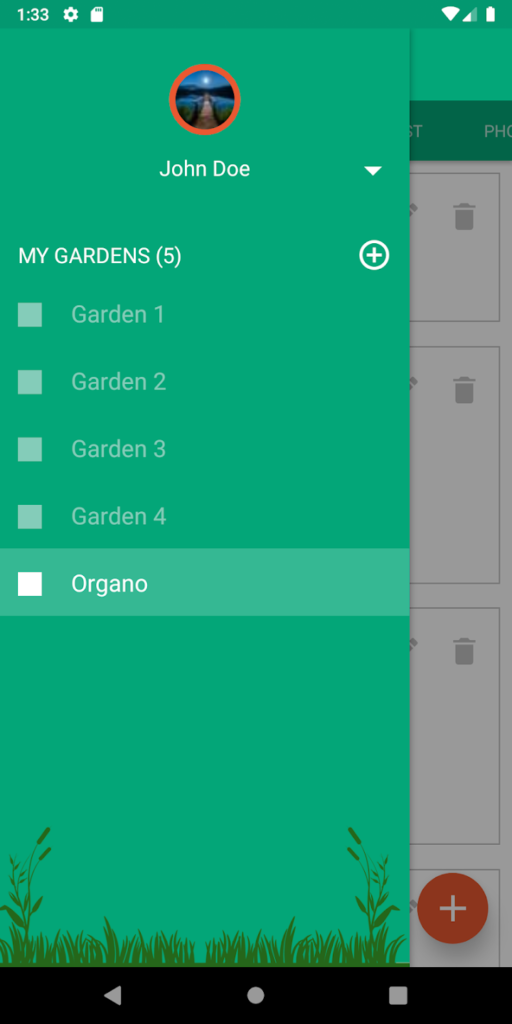
Task: Select Garden 3 in the drawer
Action: pyautogui.click(x=204, y=449)
